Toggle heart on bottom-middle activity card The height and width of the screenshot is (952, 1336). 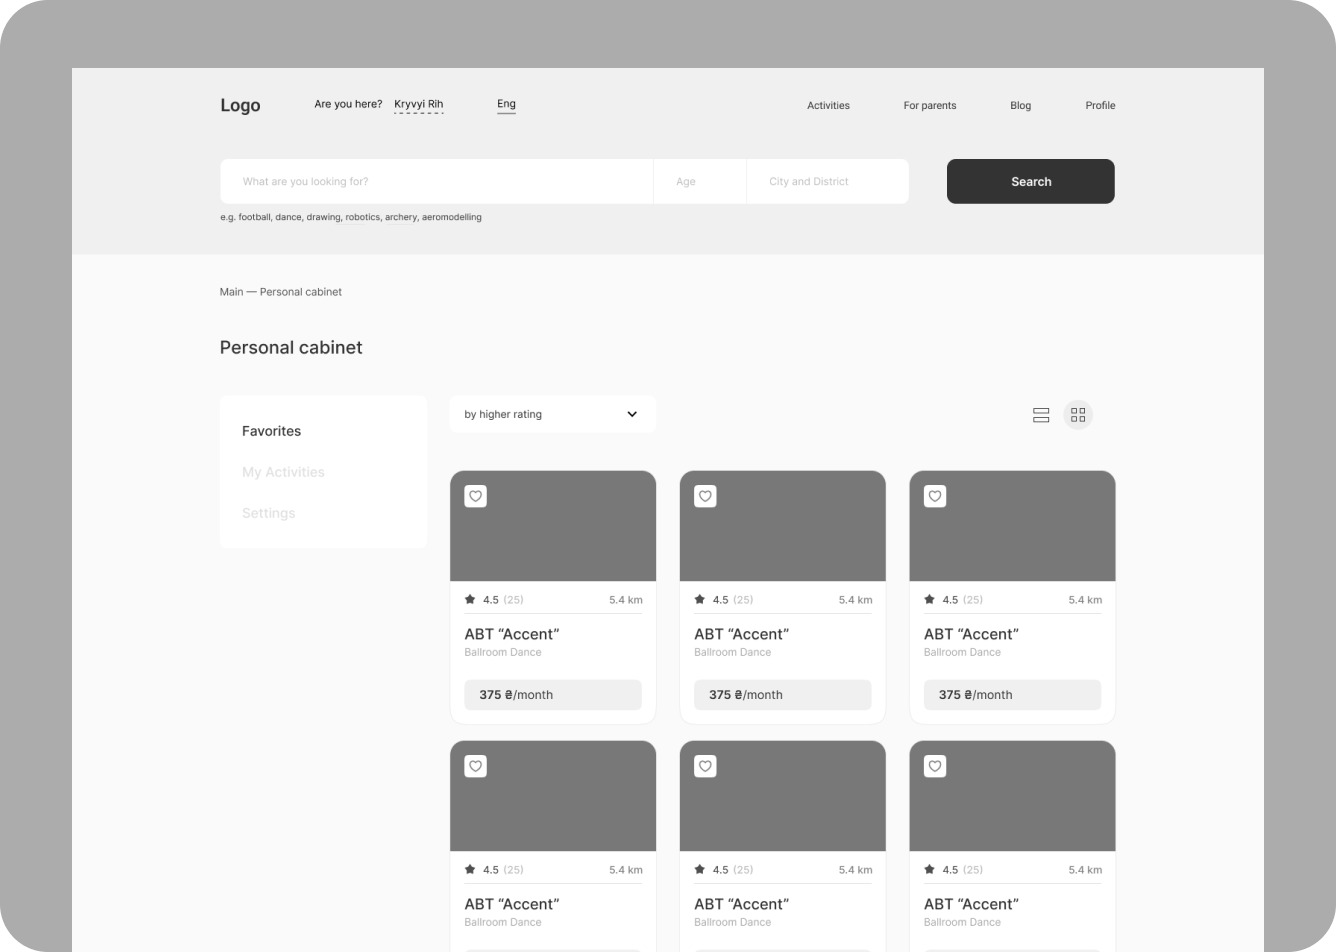(705, 766)
